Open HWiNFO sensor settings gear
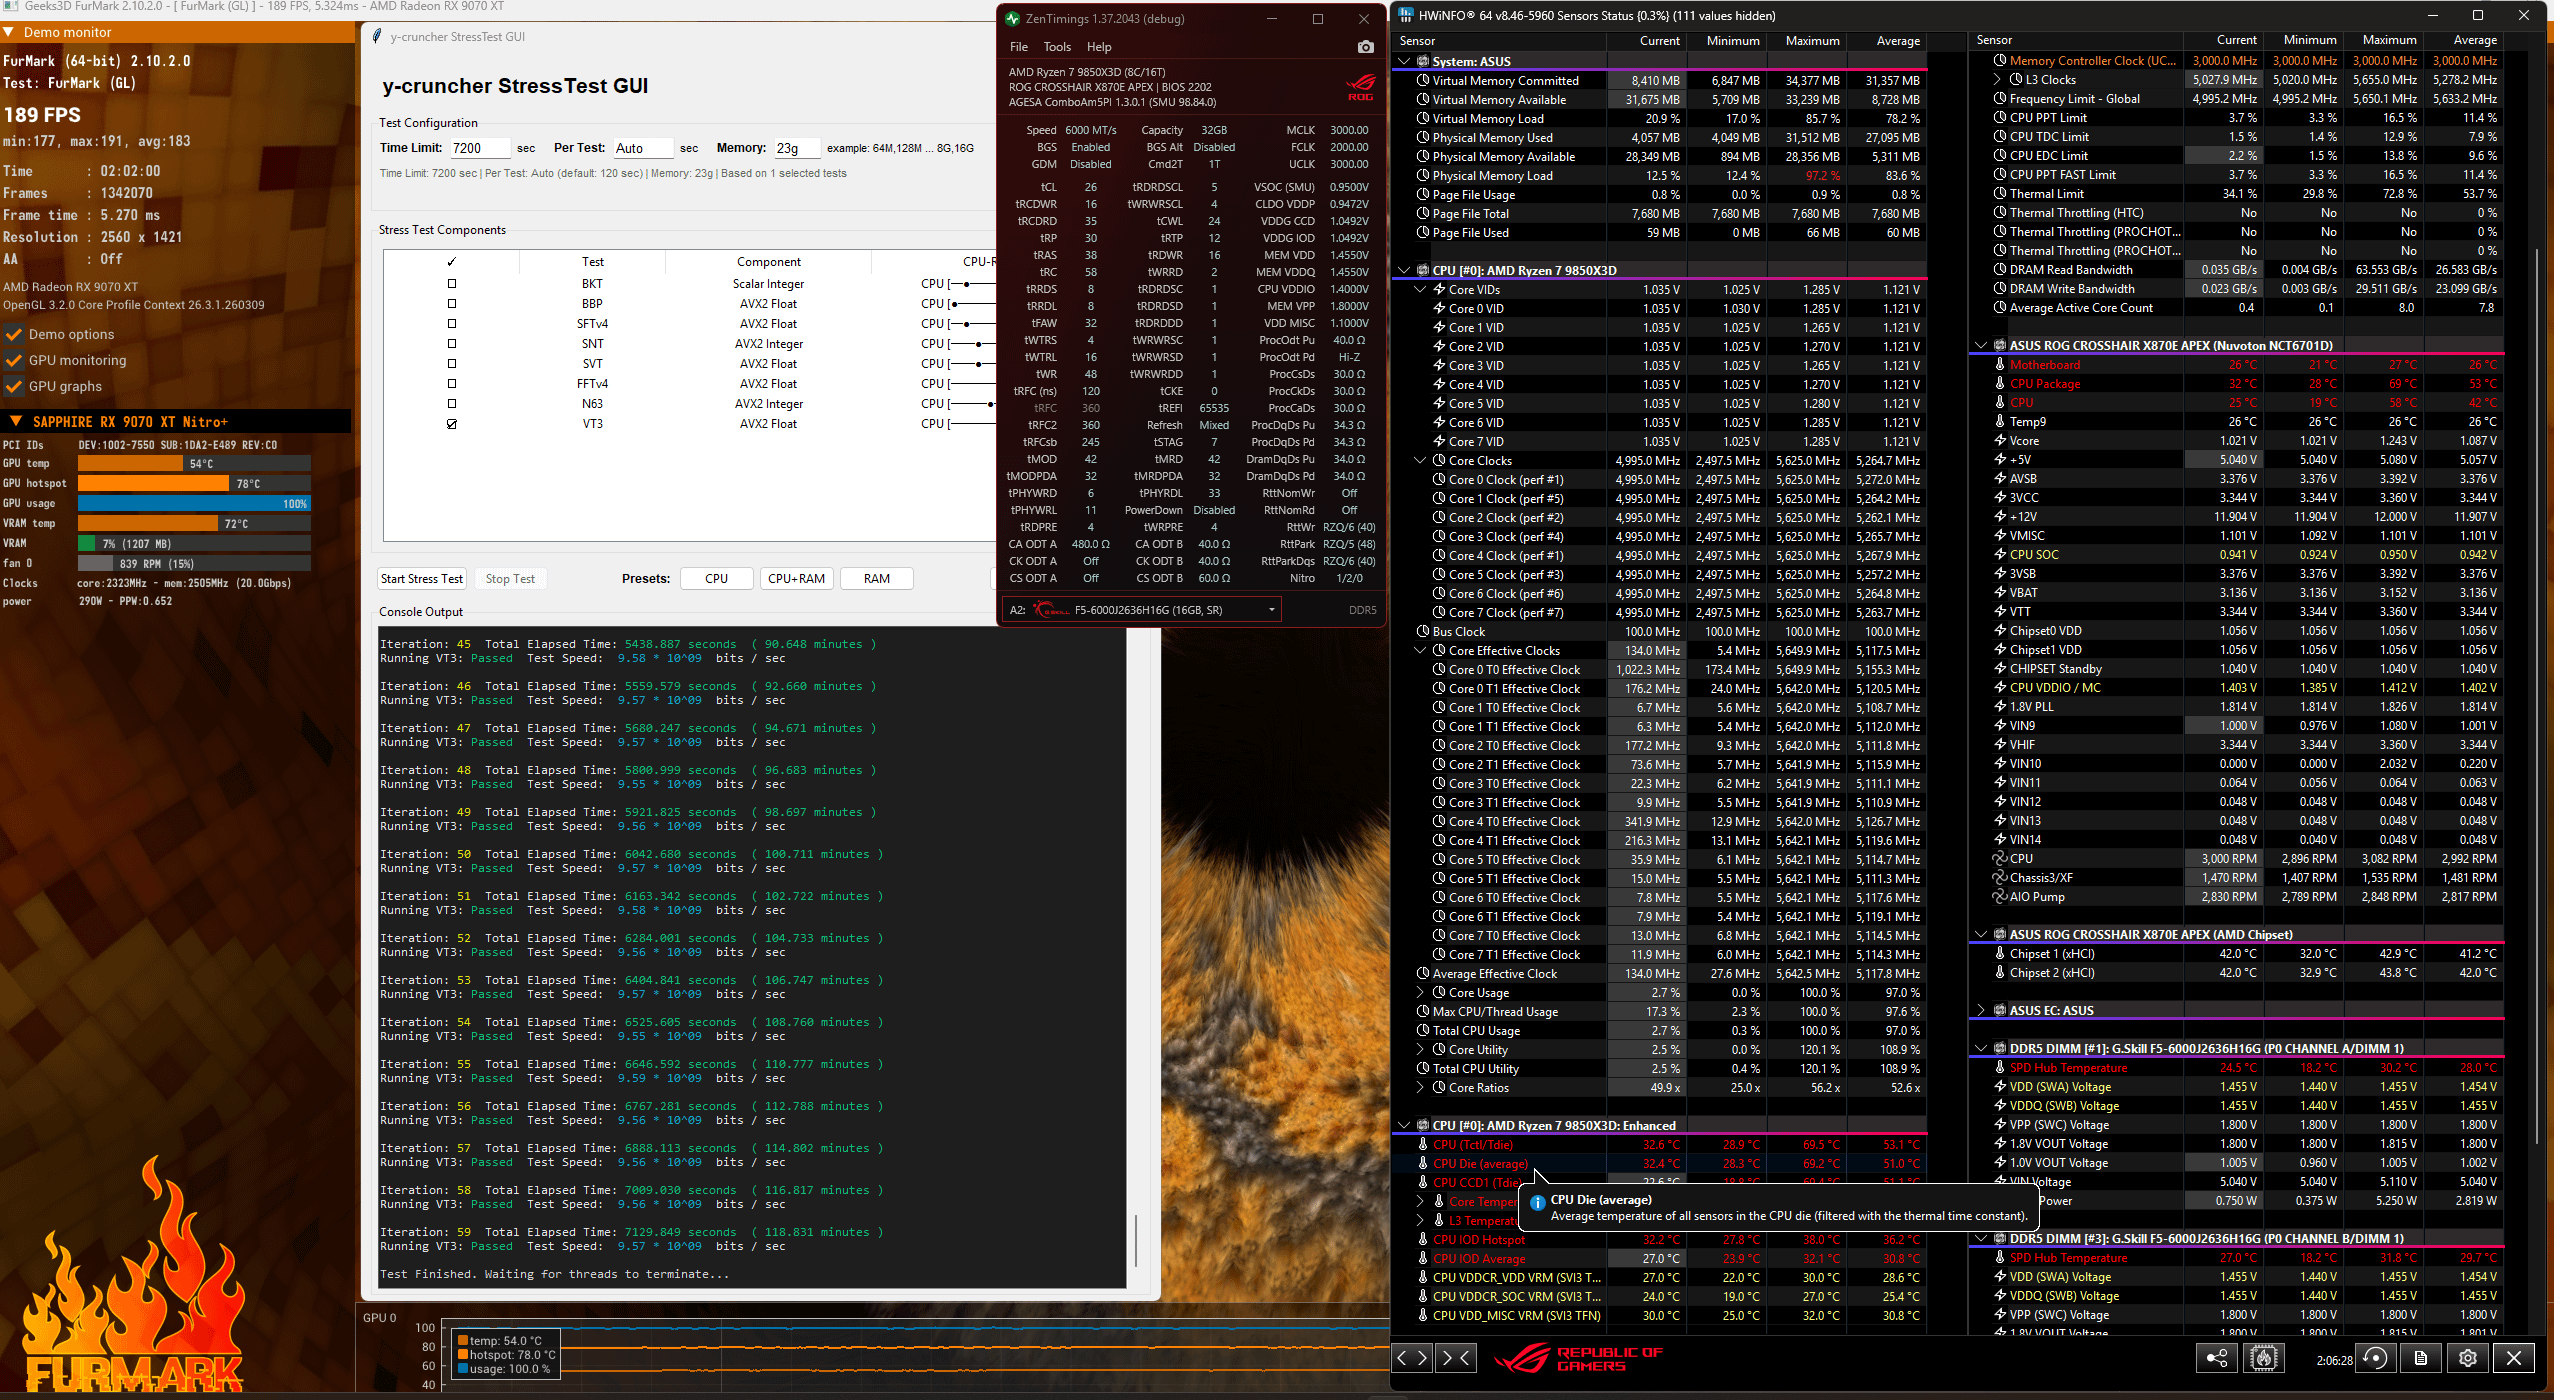The image size is (2554, 1400). tap(2468, 1358)
